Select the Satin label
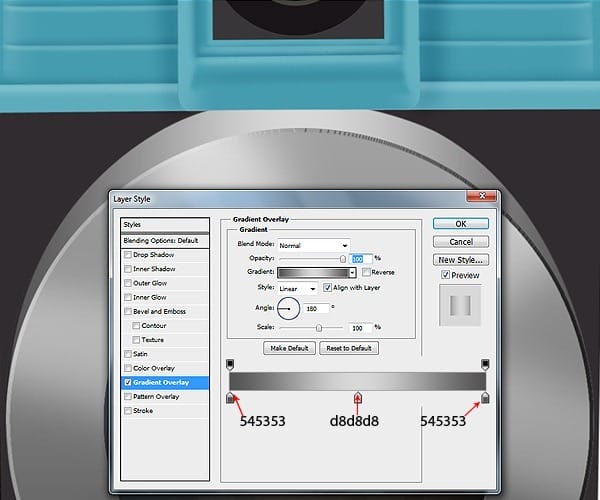Screen dimensions: 600x500 [140, 354]
